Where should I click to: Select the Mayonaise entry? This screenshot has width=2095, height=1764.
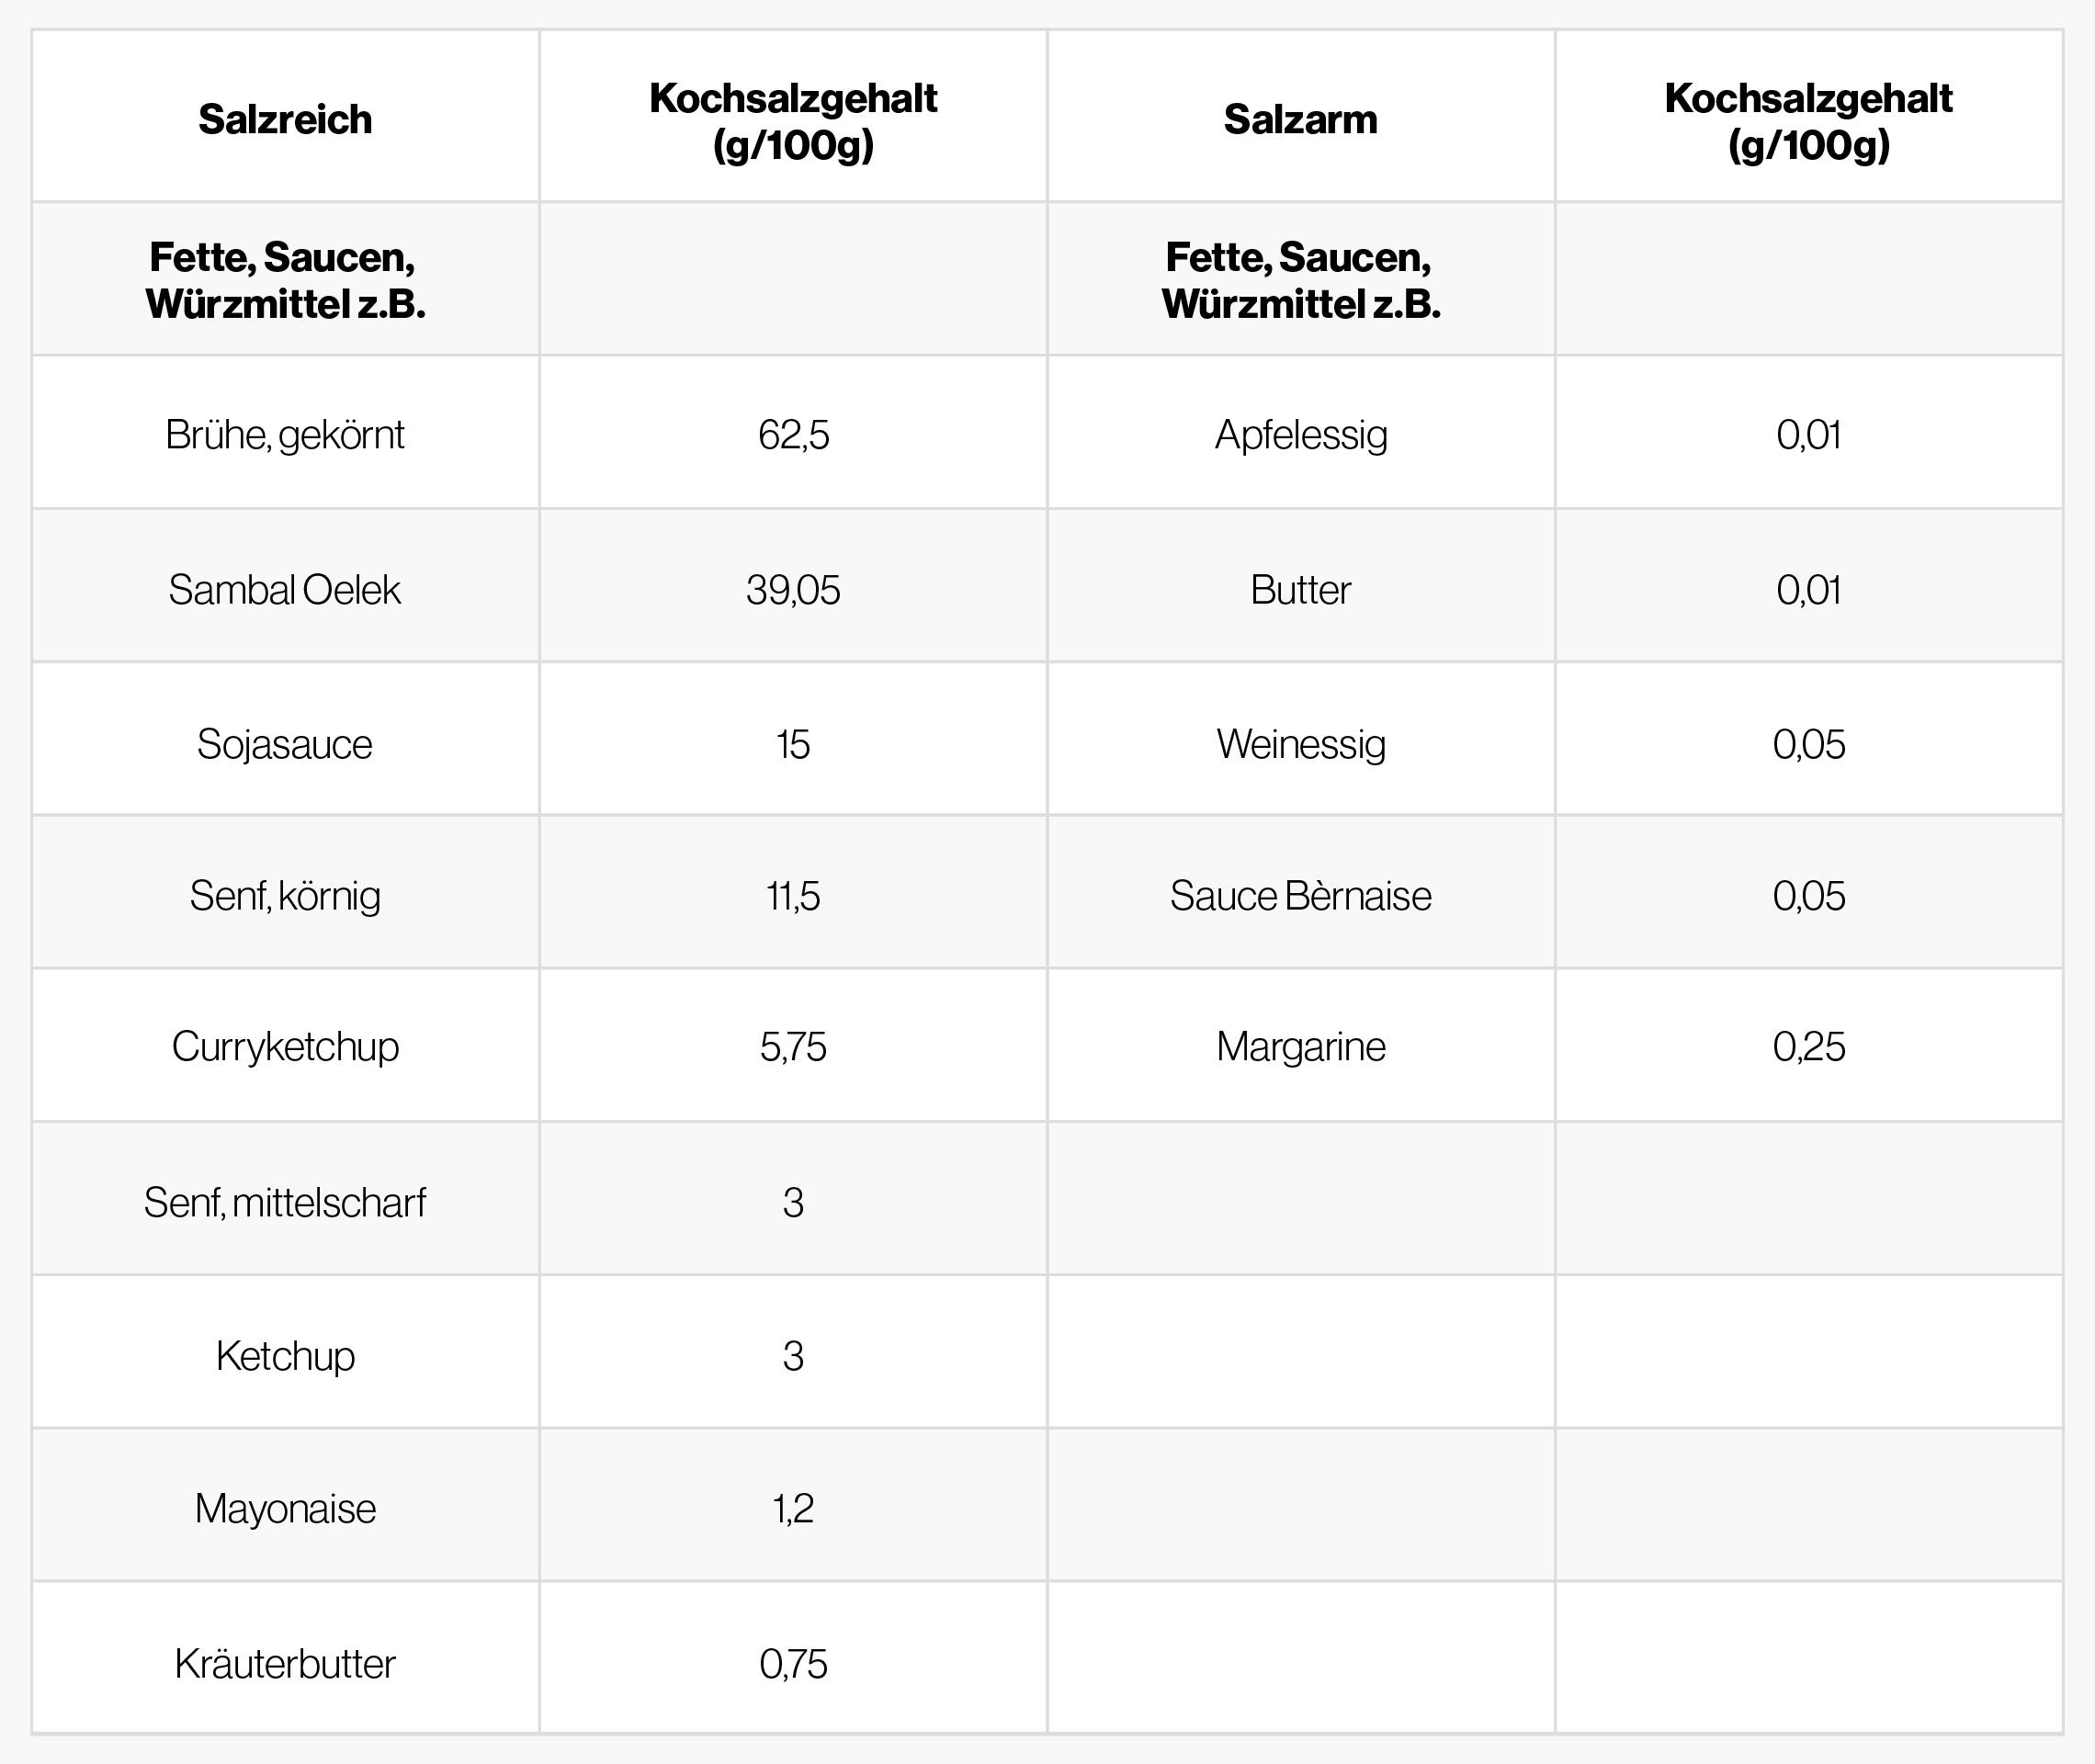tap(285, 1509)
